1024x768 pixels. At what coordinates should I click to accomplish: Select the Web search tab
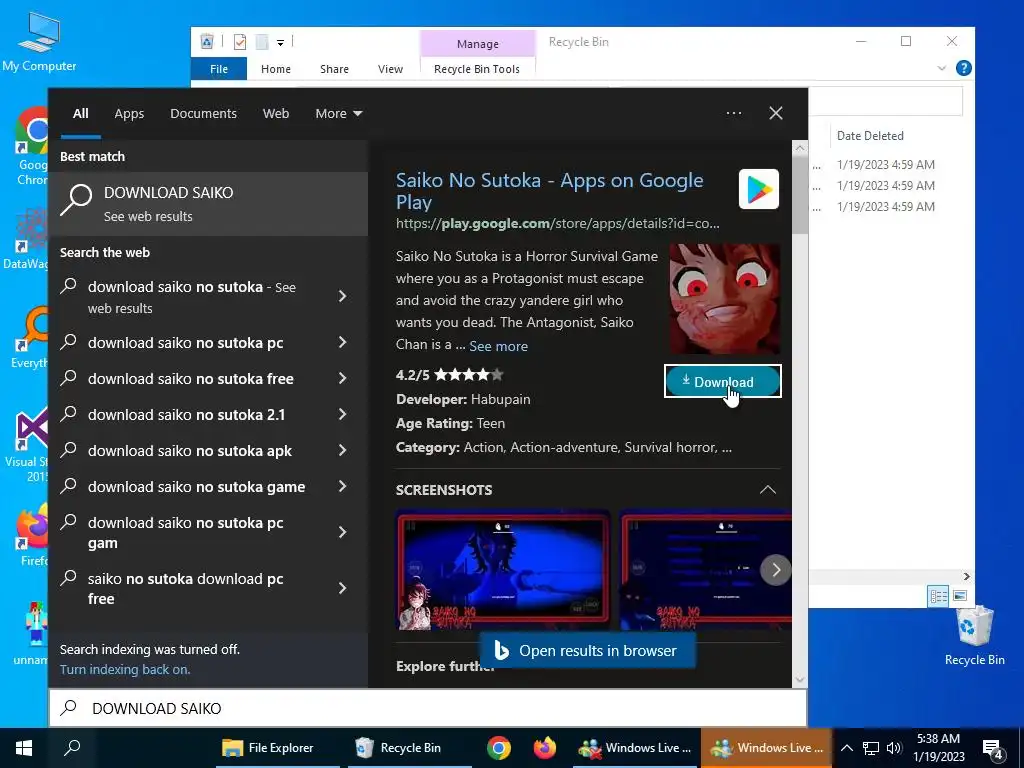click(276, 114)
